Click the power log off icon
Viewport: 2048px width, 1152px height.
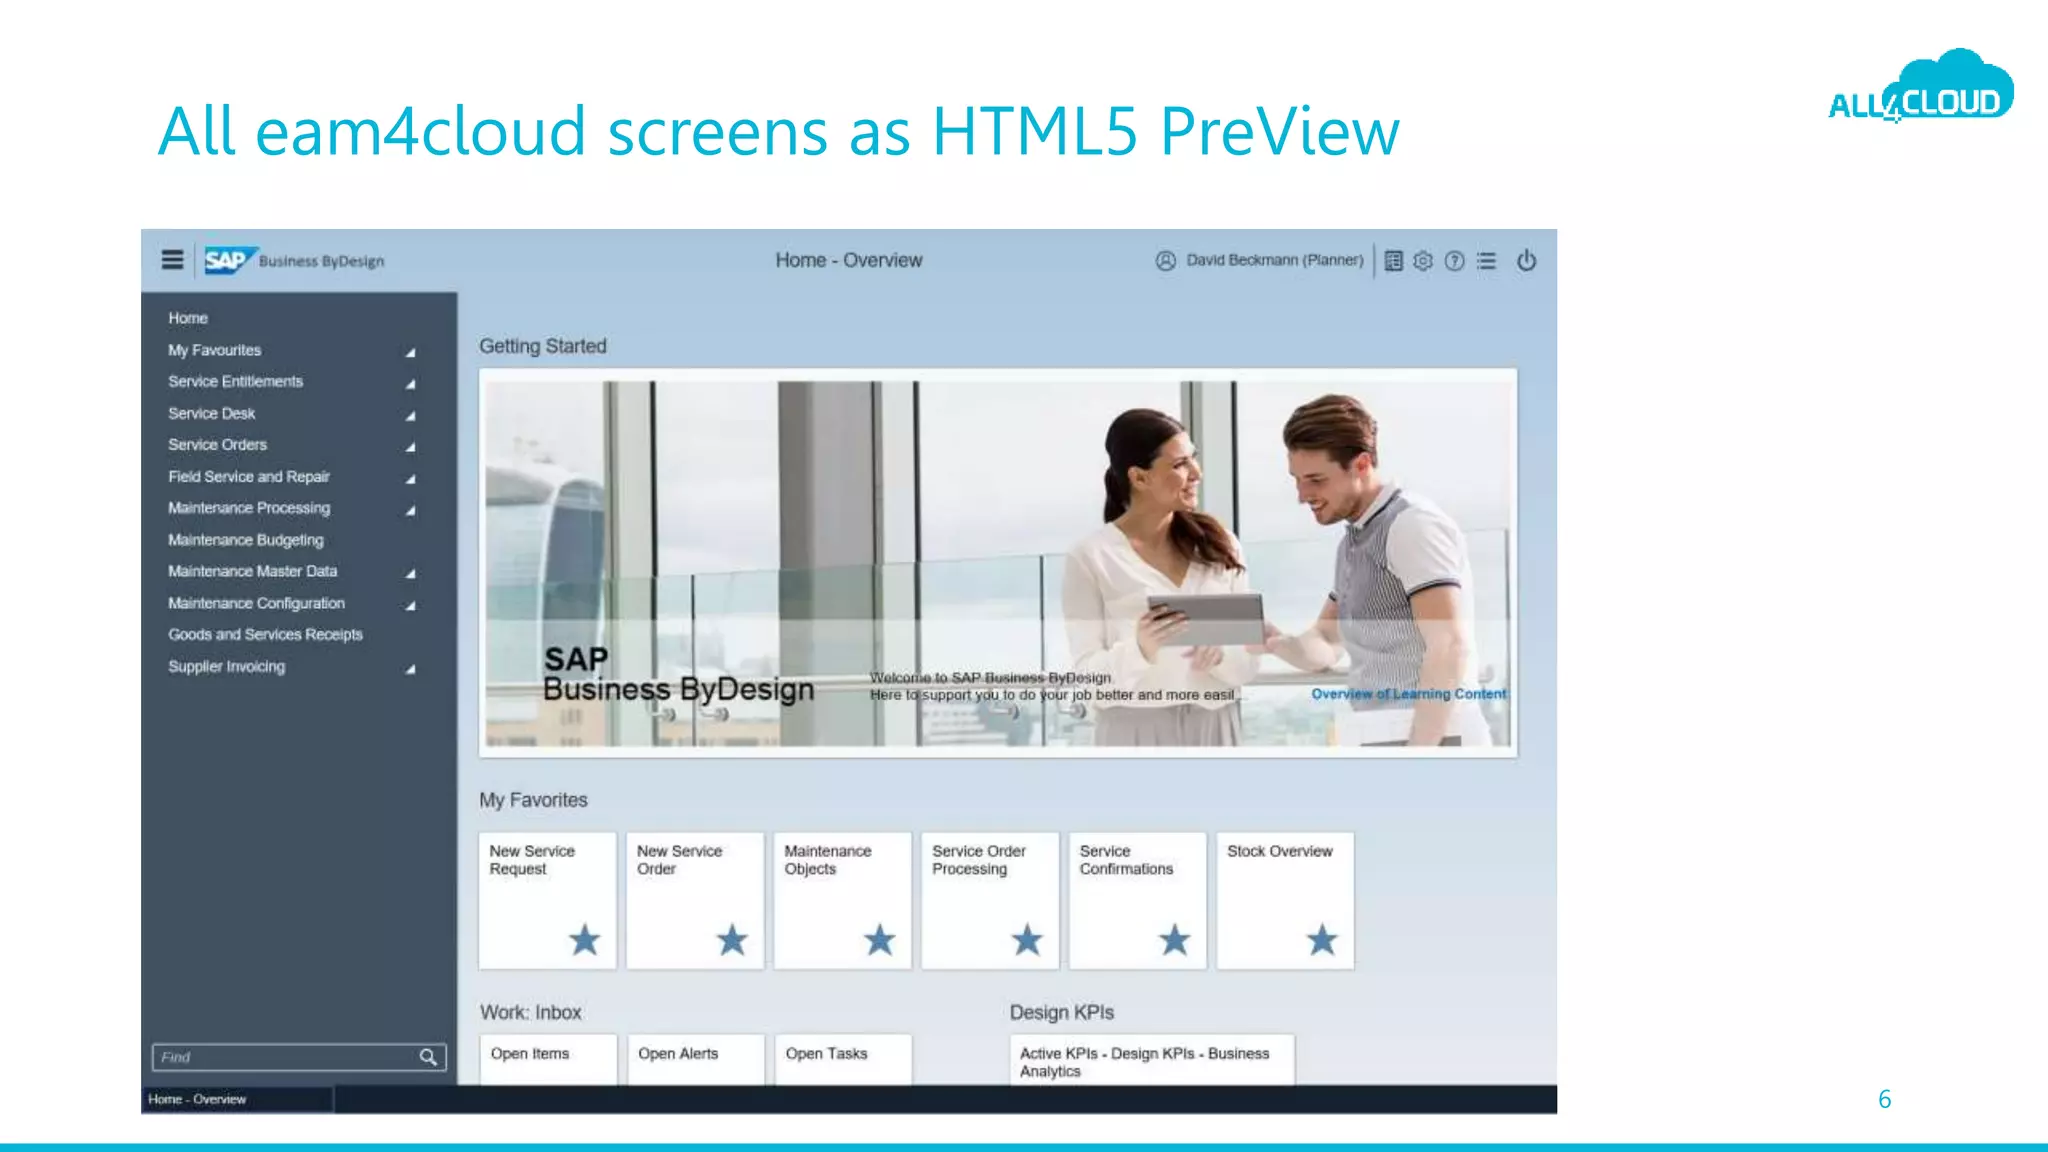coord(1526,260)
